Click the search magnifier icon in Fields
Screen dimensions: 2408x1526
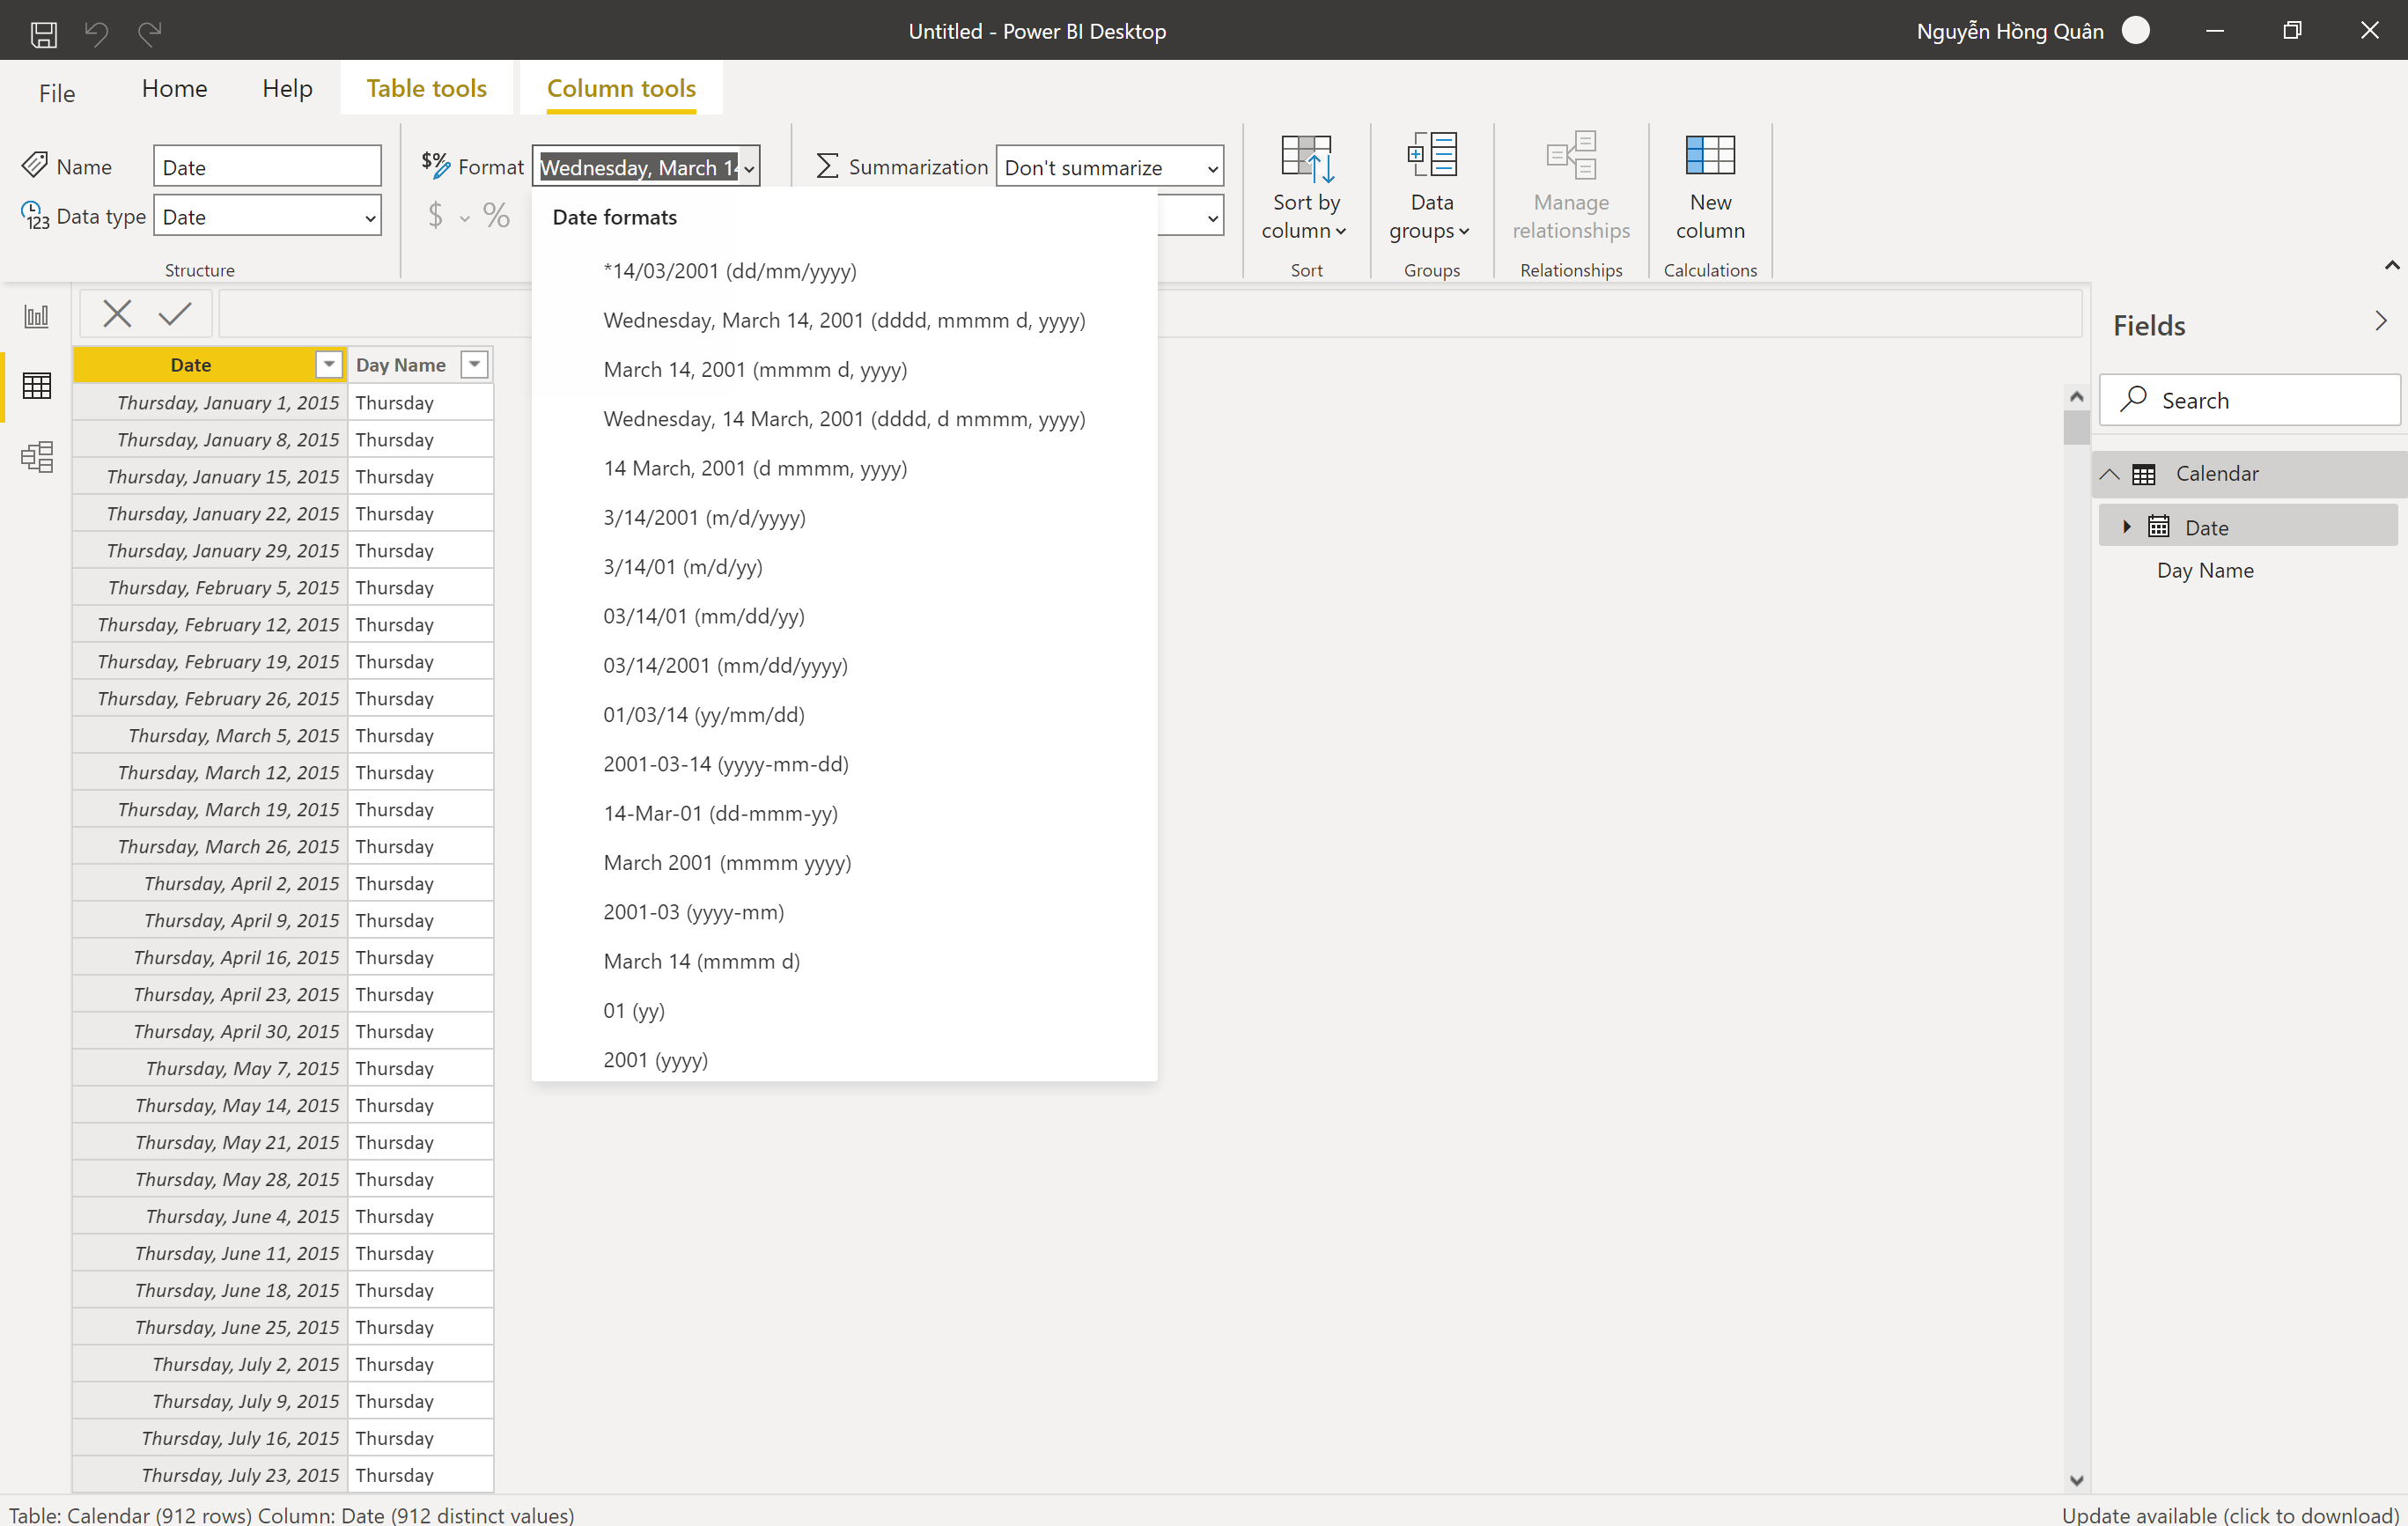pyautogui.click(x=2133, y=399)
